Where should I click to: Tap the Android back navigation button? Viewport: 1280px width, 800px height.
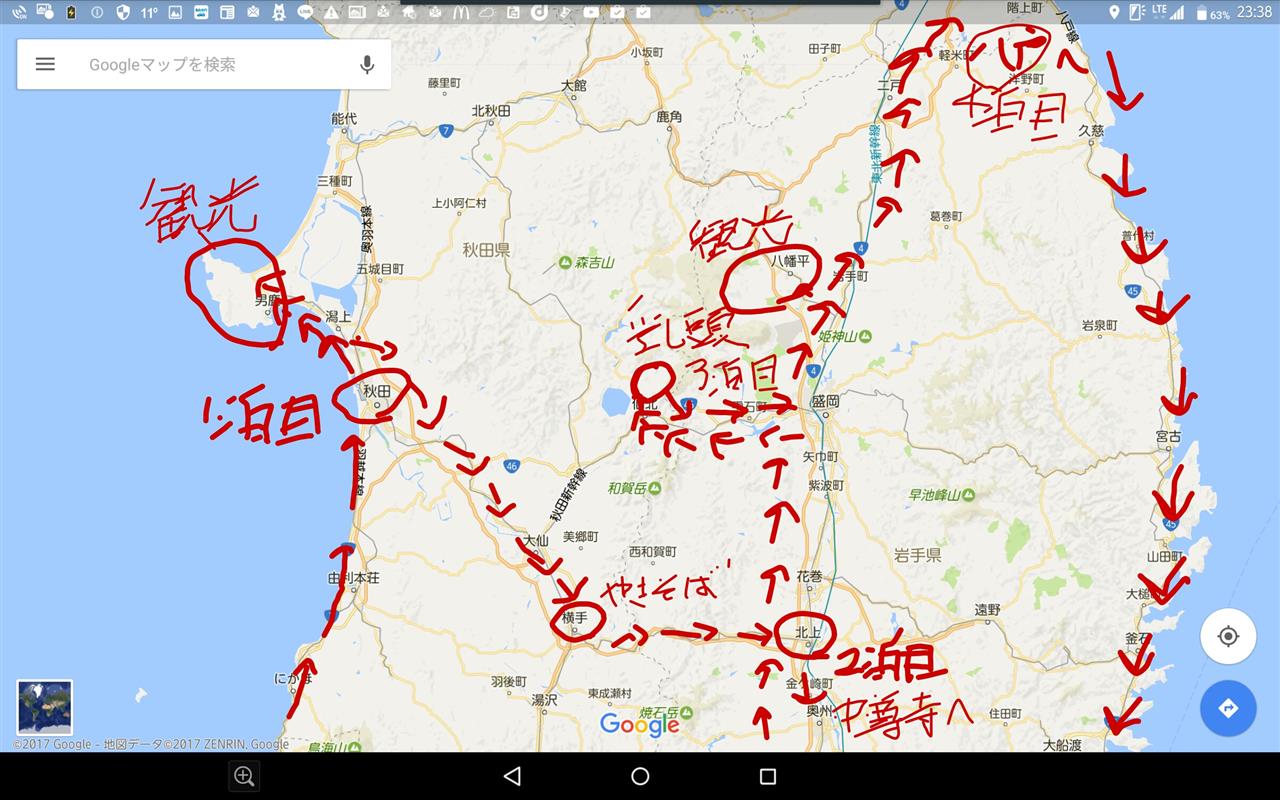pos(512,776)
